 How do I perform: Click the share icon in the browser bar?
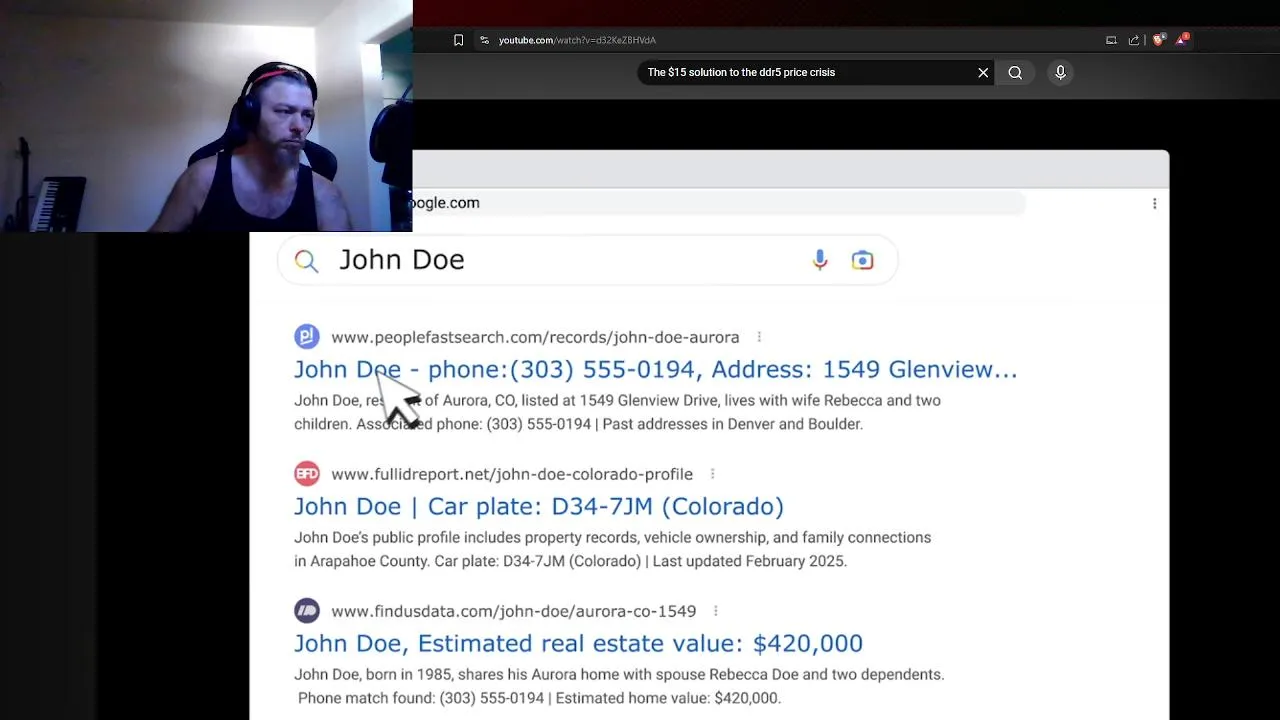(x=1134, y=40)
